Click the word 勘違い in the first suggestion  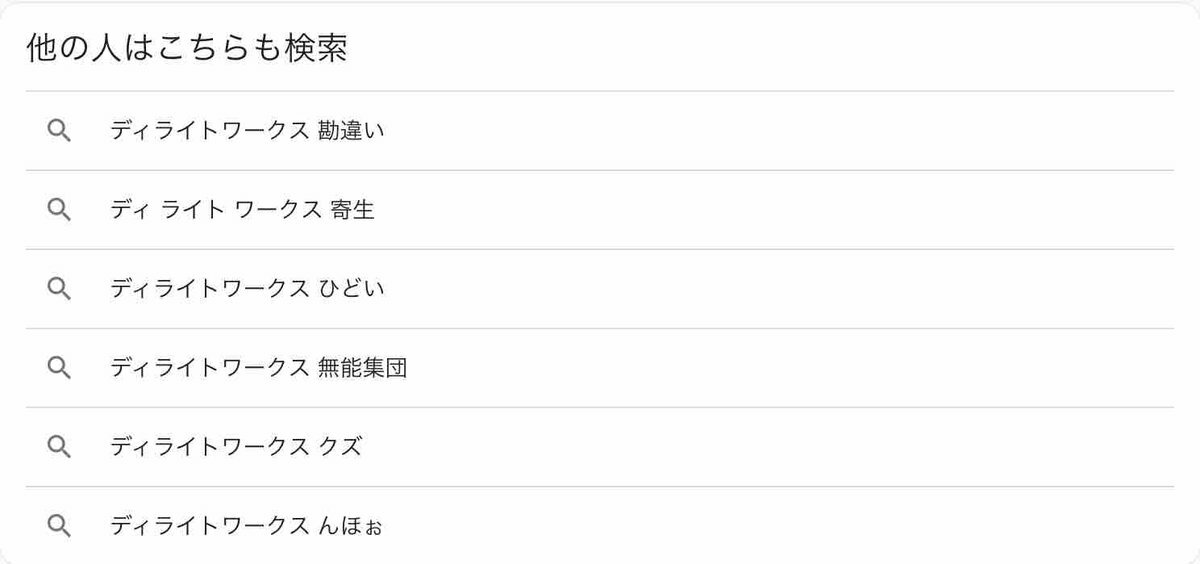[x=351, y=131]
